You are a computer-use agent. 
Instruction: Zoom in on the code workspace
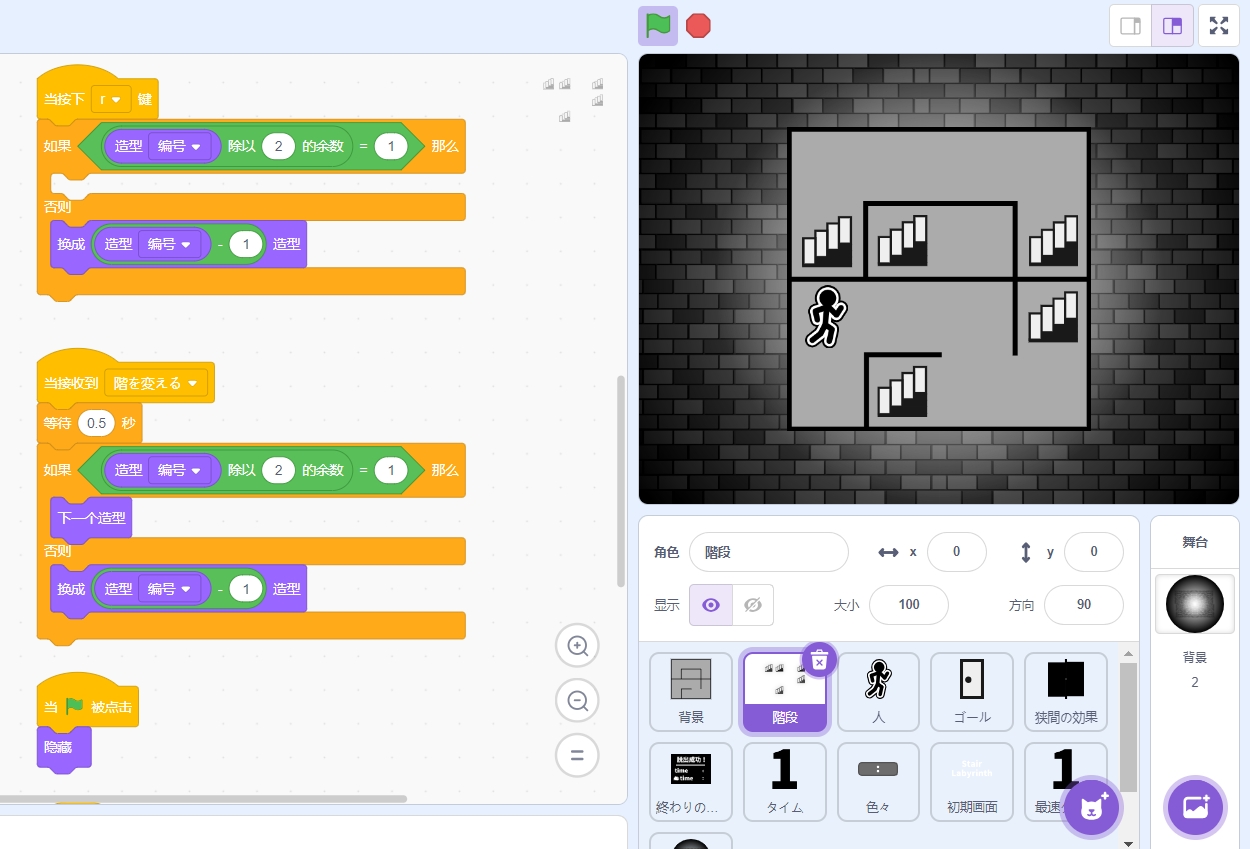(577, 646)
